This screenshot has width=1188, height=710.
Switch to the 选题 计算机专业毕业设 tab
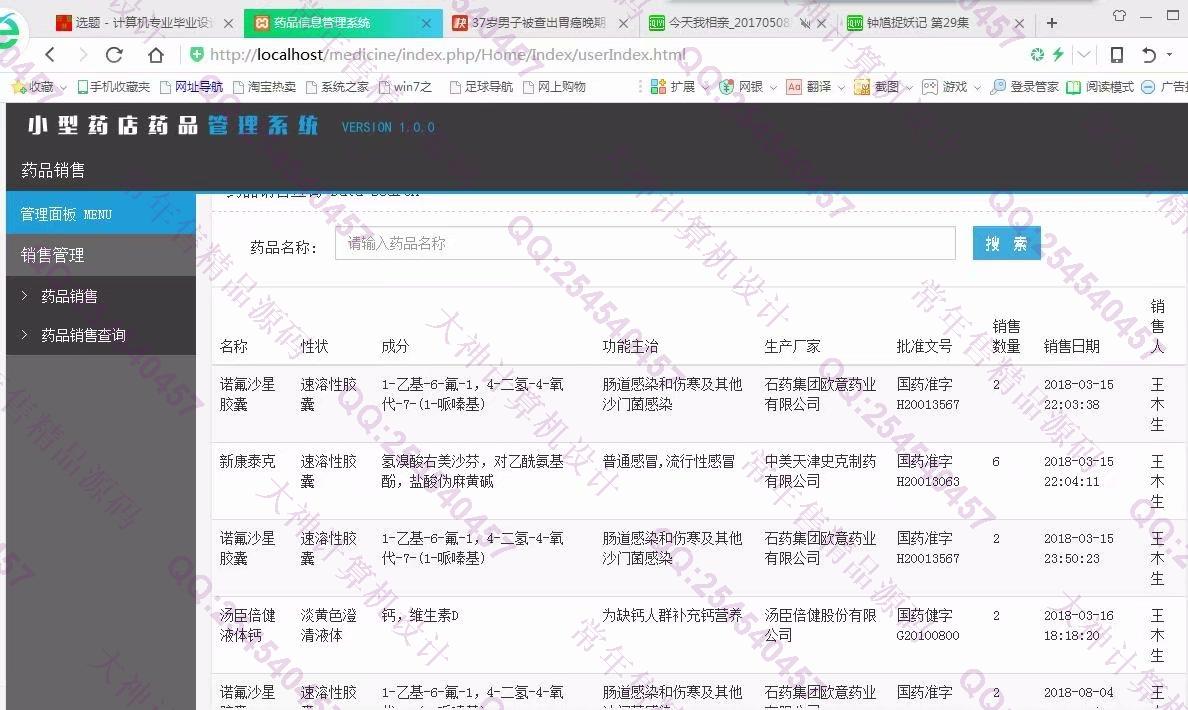144,23
